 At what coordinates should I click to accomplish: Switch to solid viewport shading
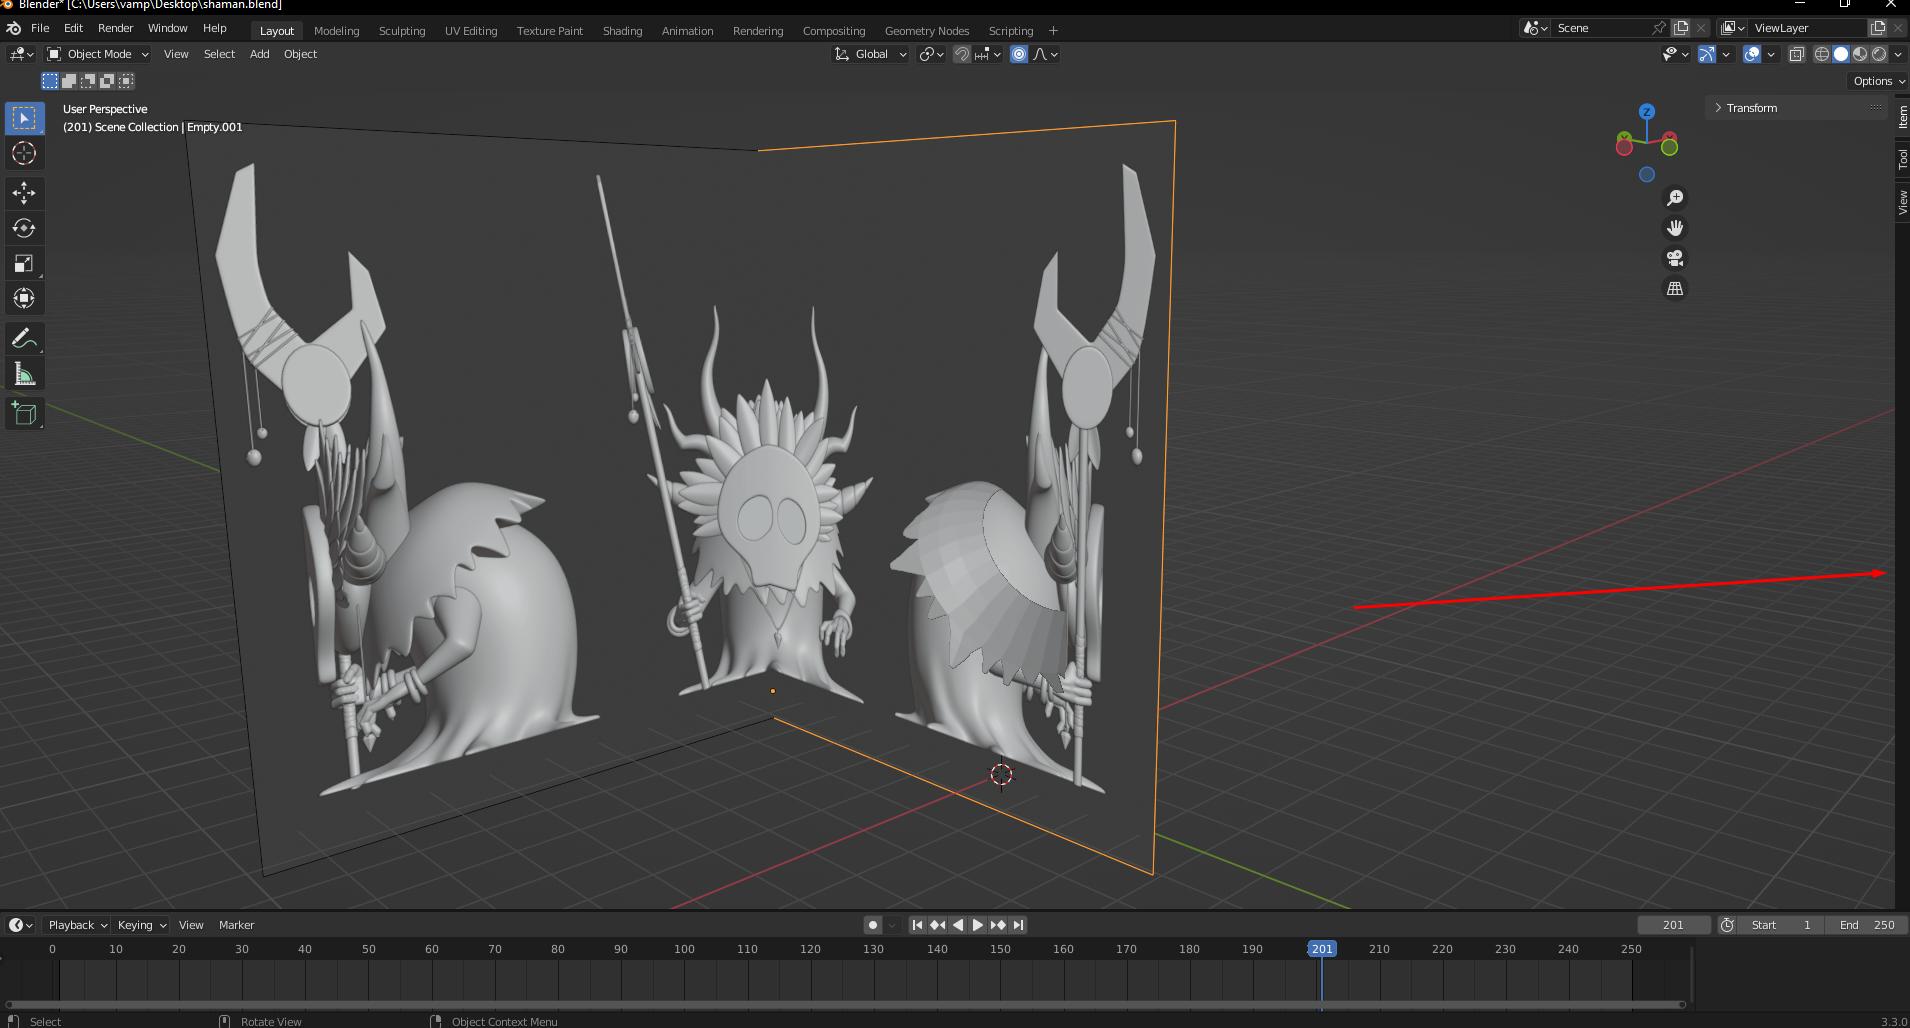tap(1841, 54)
